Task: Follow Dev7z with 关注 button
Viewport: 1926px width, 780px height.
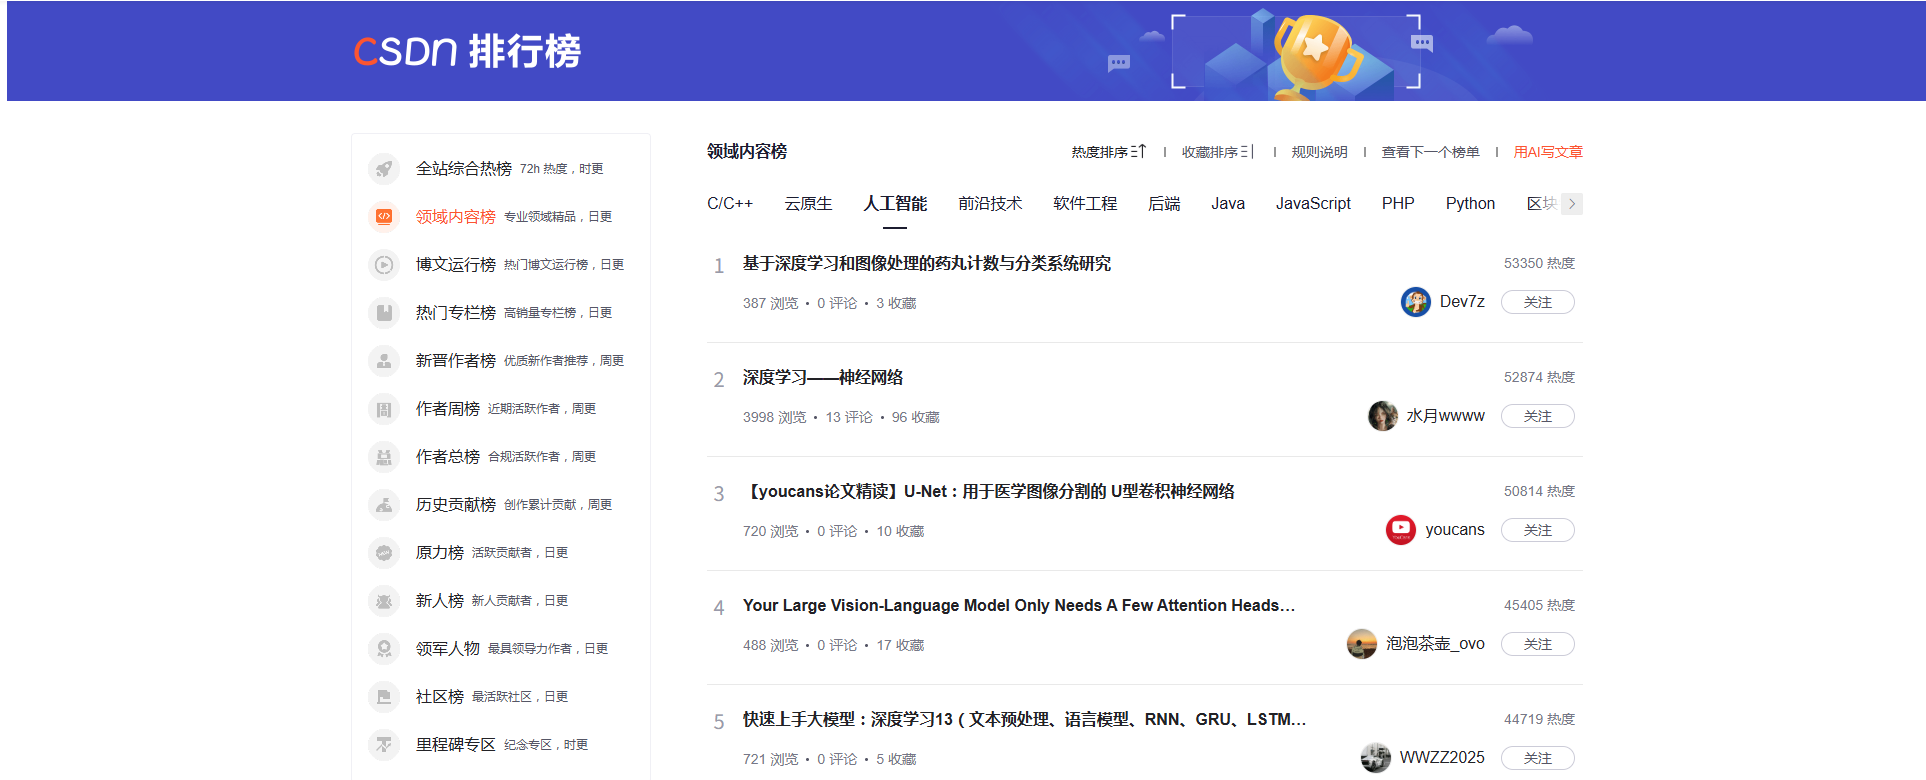Action: point(1538,302)
